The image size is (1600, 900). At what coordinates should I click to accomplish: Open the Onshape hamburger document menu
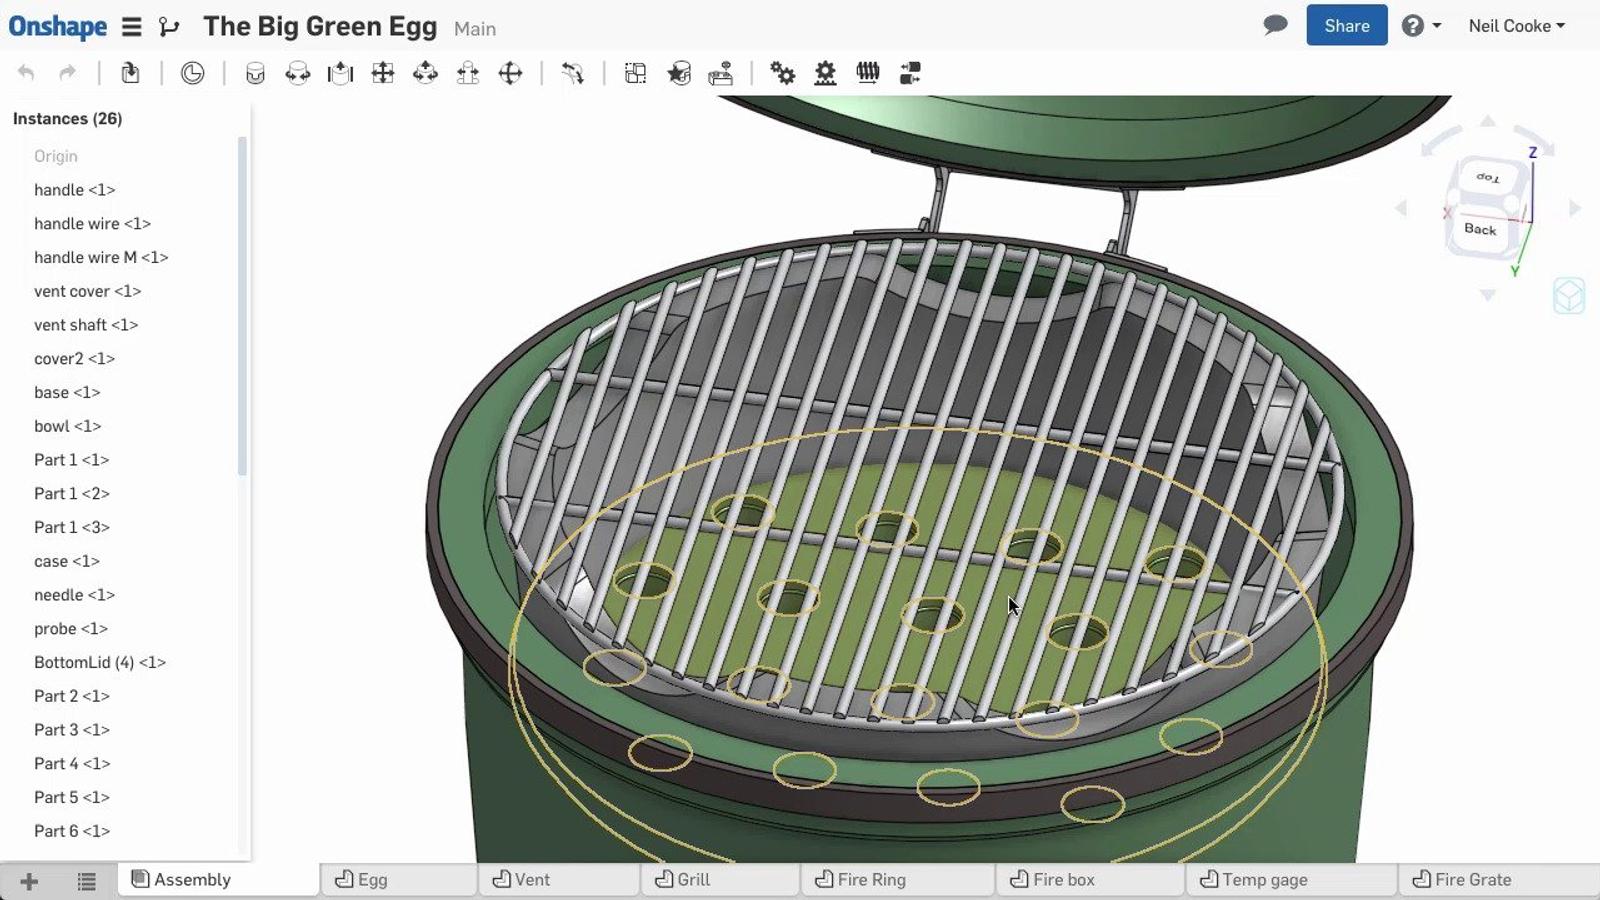tap(132, 27)
